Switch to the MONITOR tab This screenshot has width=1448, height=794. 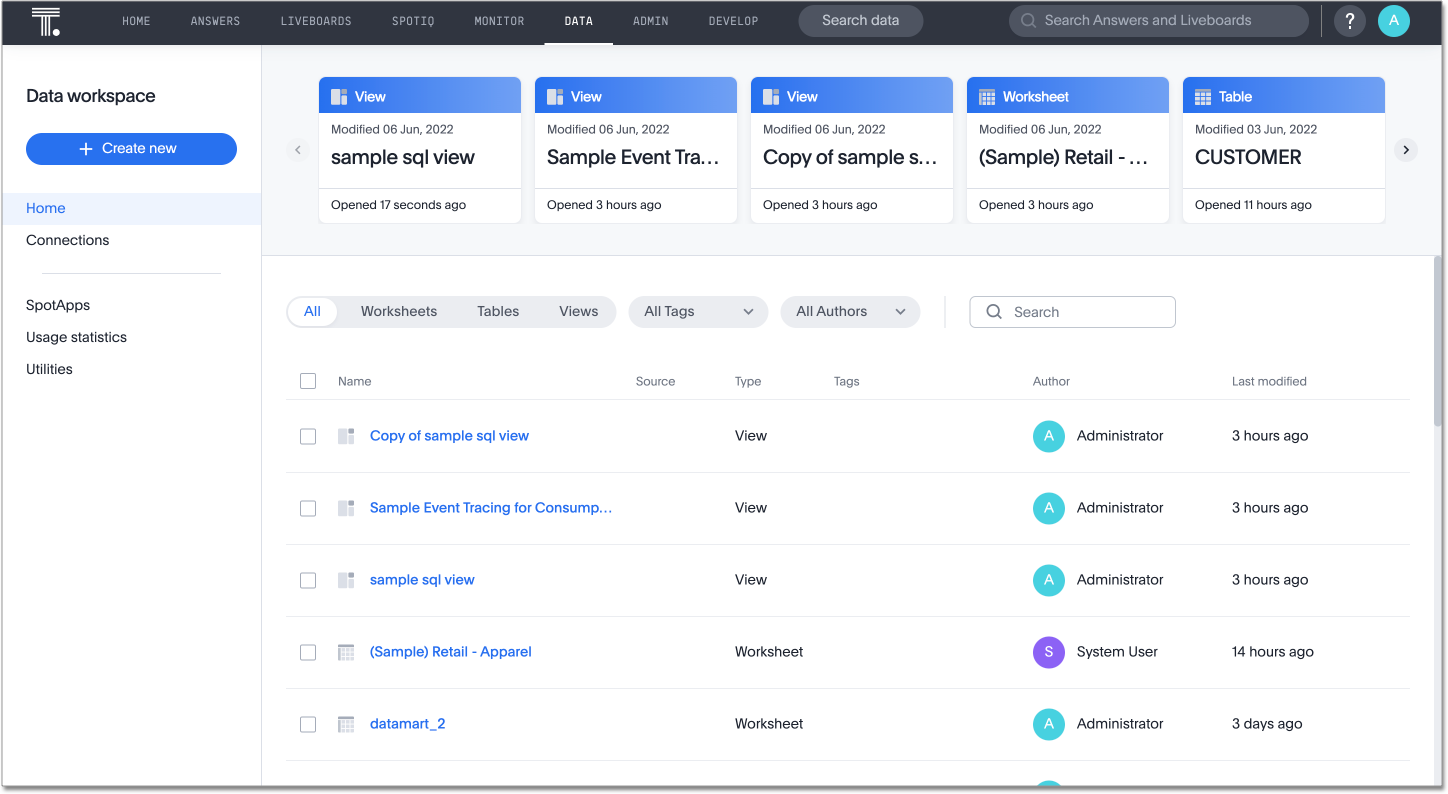[x=499, y=21]
